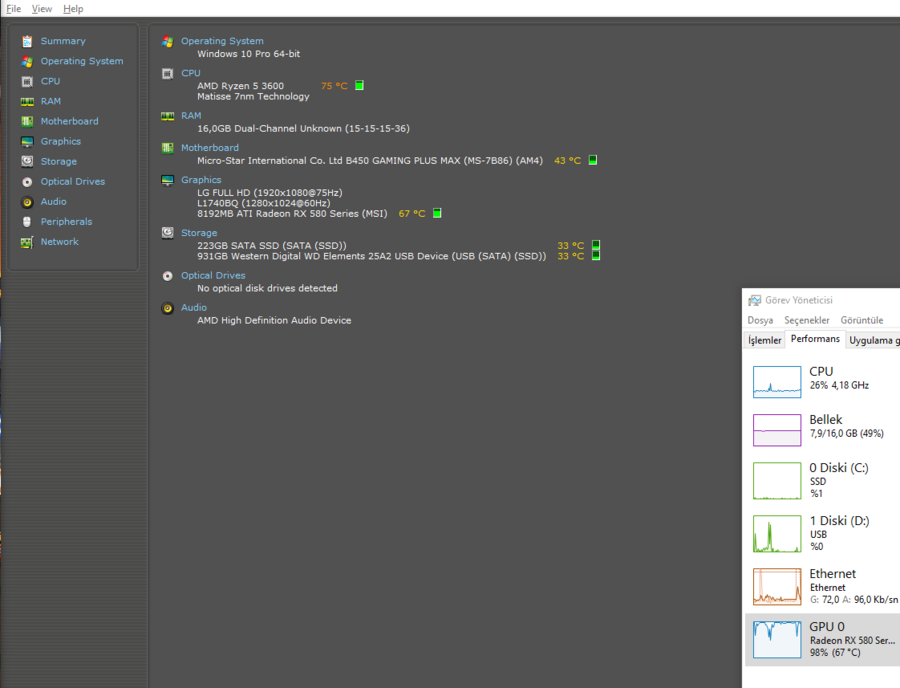This screenshot has height=688, width=900.
Task: Select the CPU usage graph thumbnail
Action: 777,382
